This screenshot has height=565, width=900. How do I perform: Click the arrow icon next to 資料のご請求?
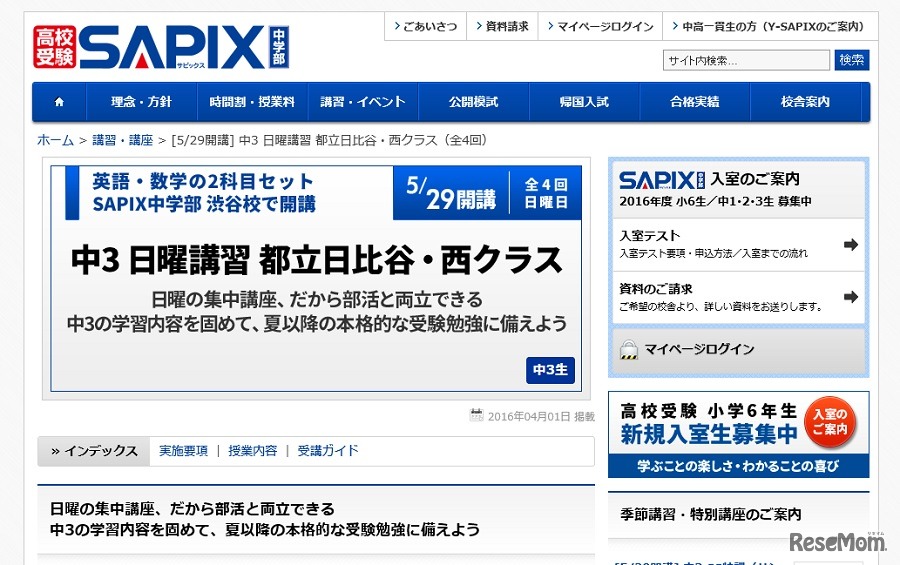[x=851, y=297]
